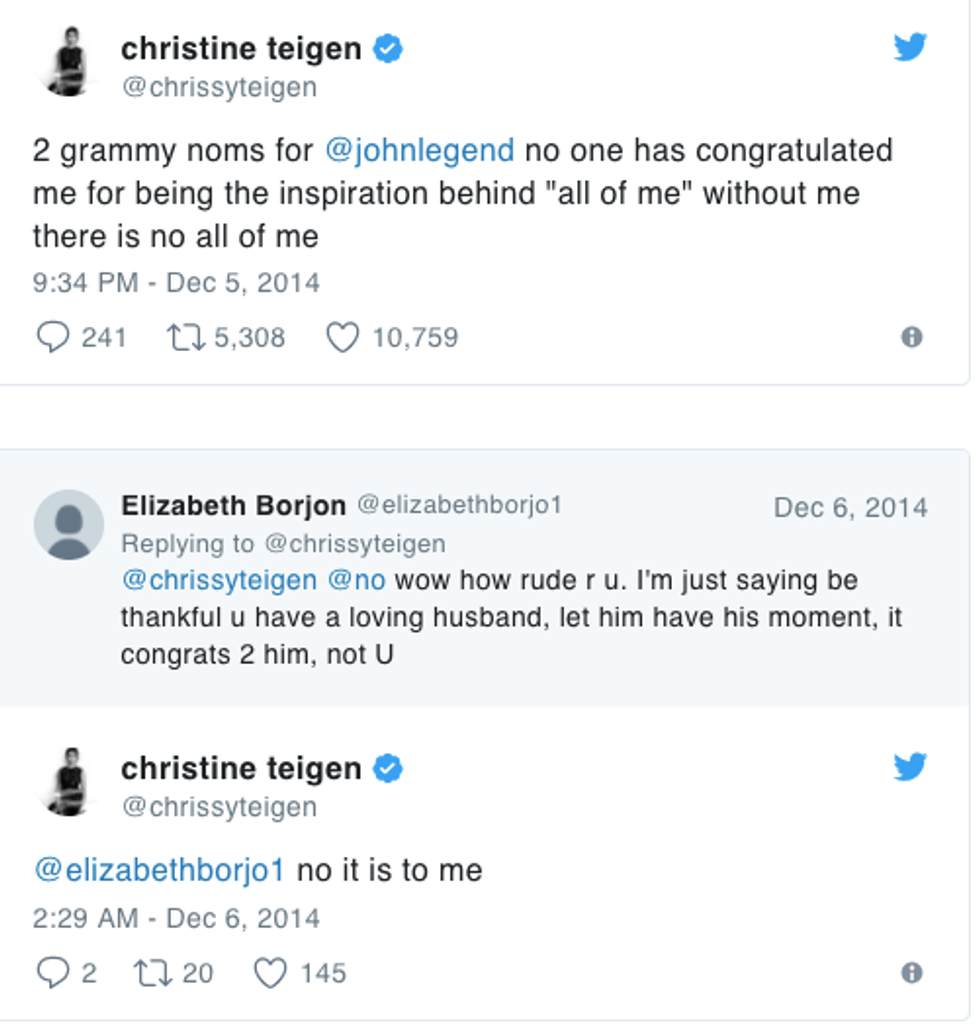Like the 'no it is to me' tweet
This screenshot has width=980, height=1029.
click(x=270, y=972)
